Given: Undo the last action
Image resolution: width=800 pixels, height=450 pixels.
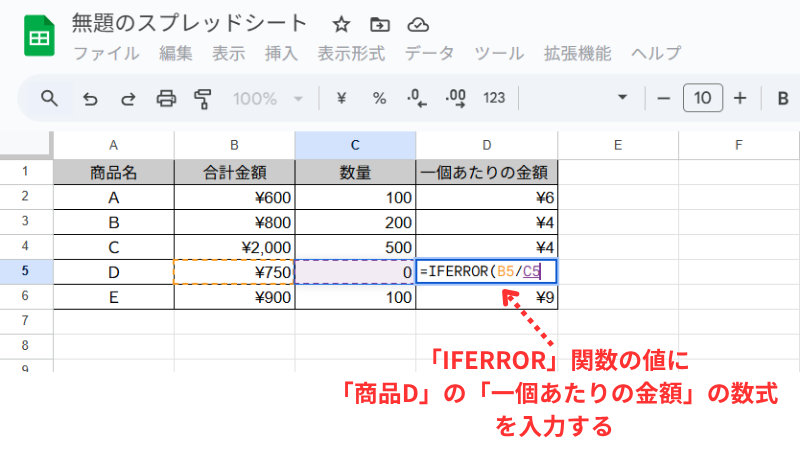Looking at the screenshot, I should pyautogui.click(x=90, y=98).
